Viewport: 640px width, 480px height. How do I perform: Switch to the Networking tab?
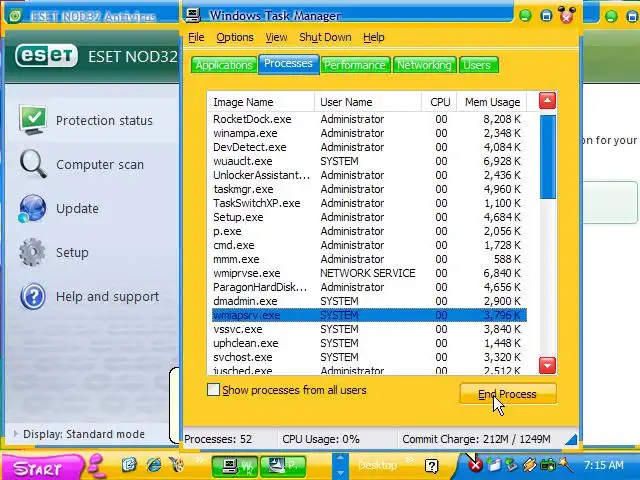coord(424,65)
